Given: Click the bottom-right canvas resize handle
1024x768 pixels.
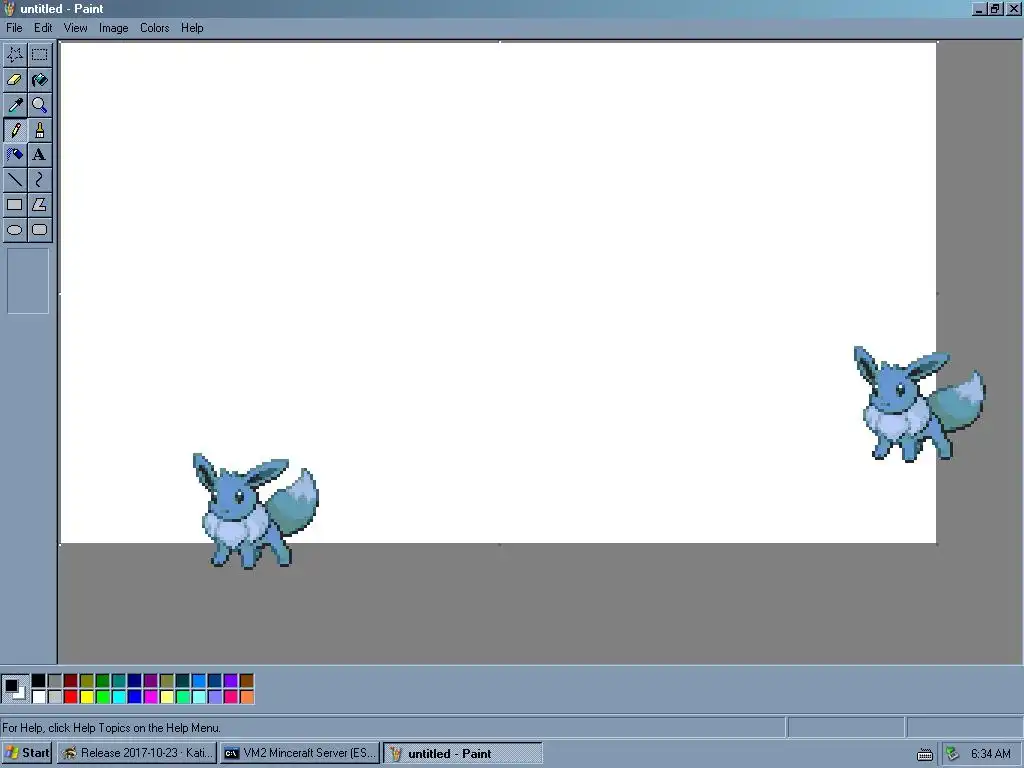Looking at the screenshot, I should pyautogui.click(x=937, y=544).
